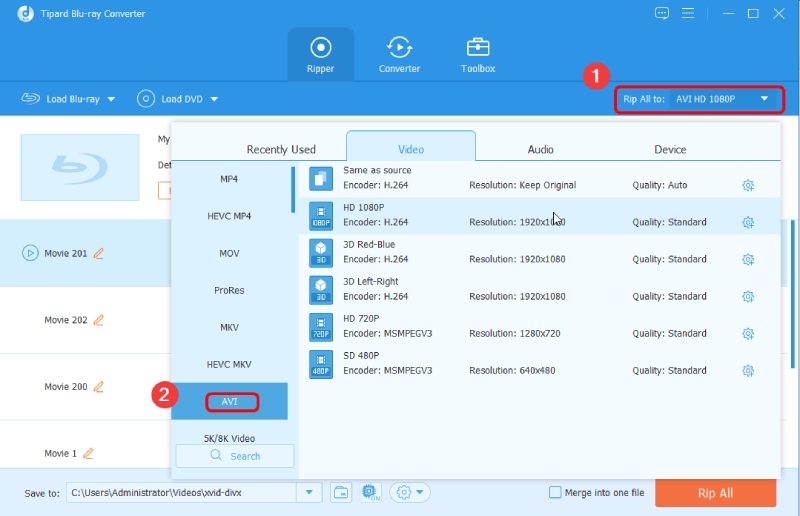The height and width of the screenshot is (516, 800).
Task: Select the HD 720P preset name
Action: 361,318
